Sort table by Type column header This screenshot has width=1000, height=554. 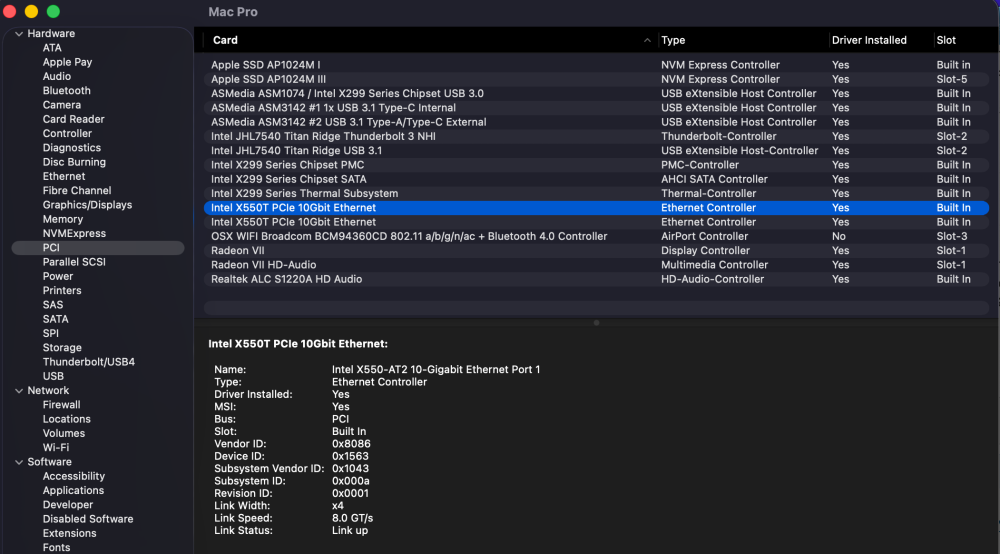tap(673, 40)
